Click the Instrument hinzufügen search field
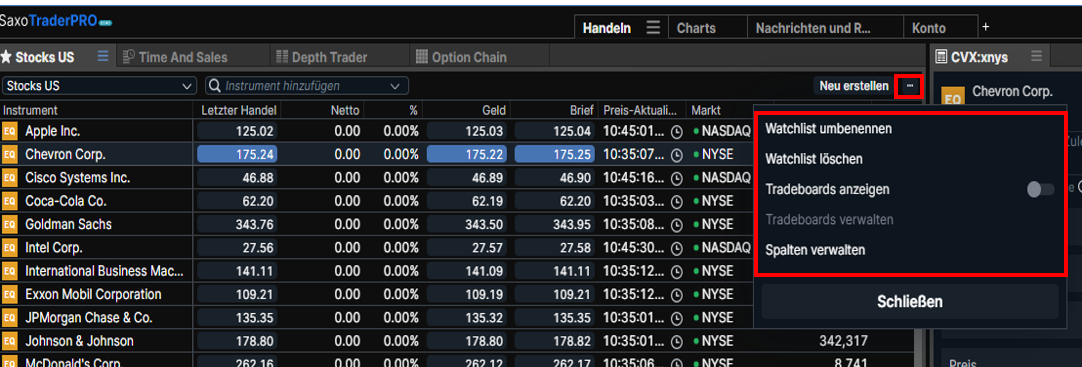This screenshot has width=1082, height=367. point(306,86)
